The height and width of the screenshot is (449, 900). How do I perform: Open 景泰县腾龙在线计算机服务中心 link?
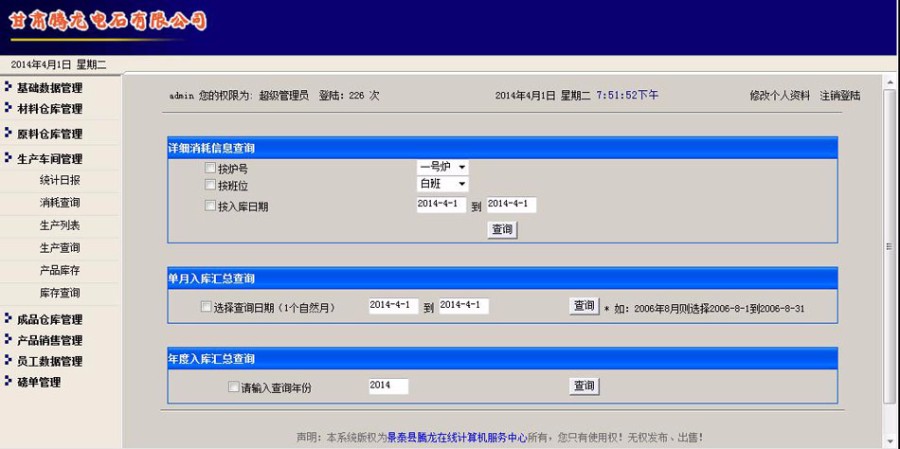tap(457, 438)
